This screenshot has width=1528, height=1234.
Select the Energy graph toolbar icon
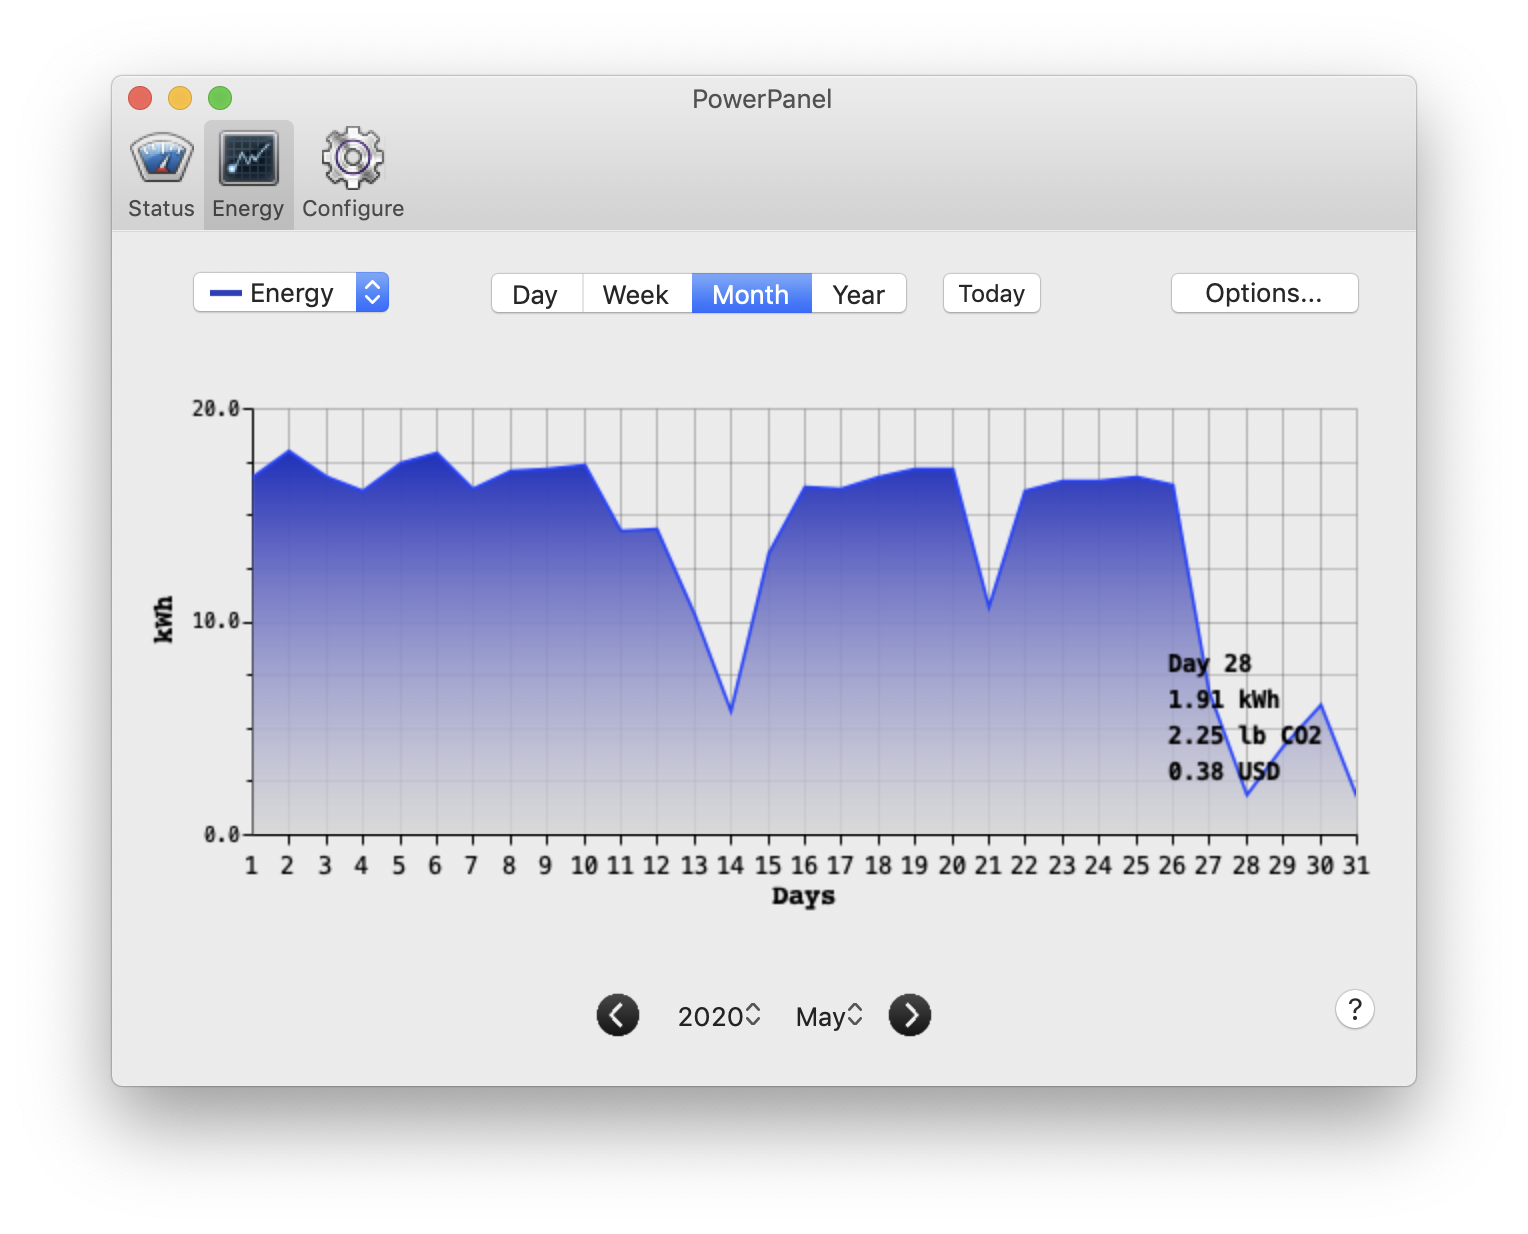(248, 175)
